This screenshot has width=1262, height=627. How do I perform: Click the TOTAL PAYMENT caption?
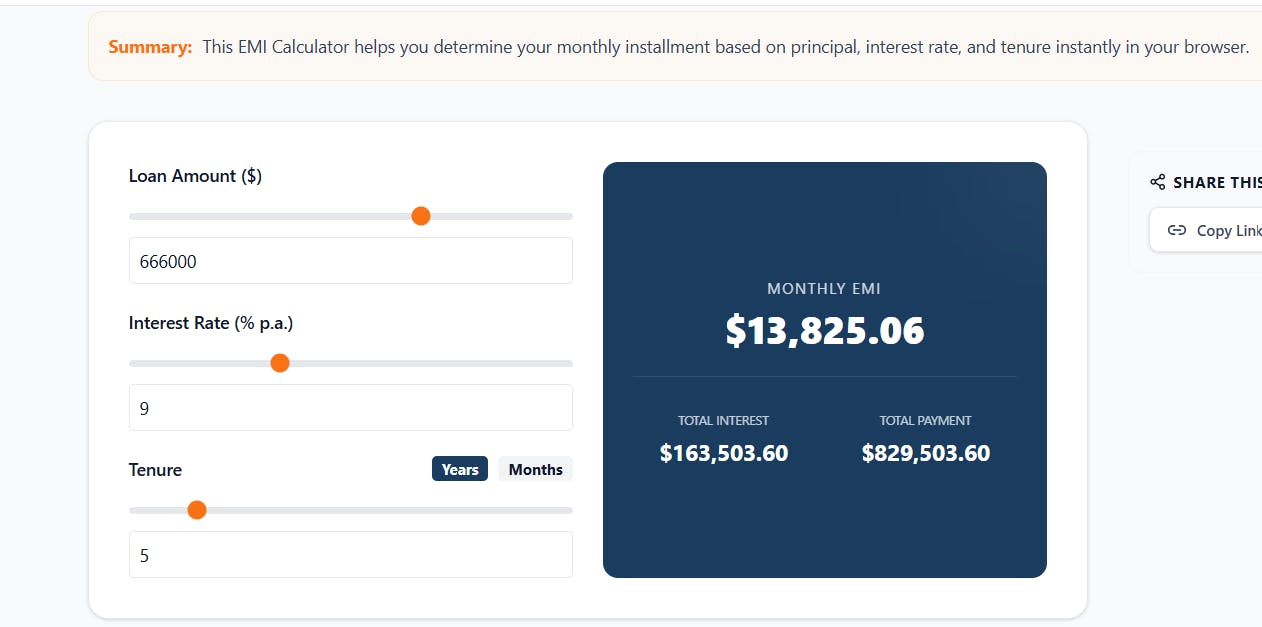coord(926,421)
